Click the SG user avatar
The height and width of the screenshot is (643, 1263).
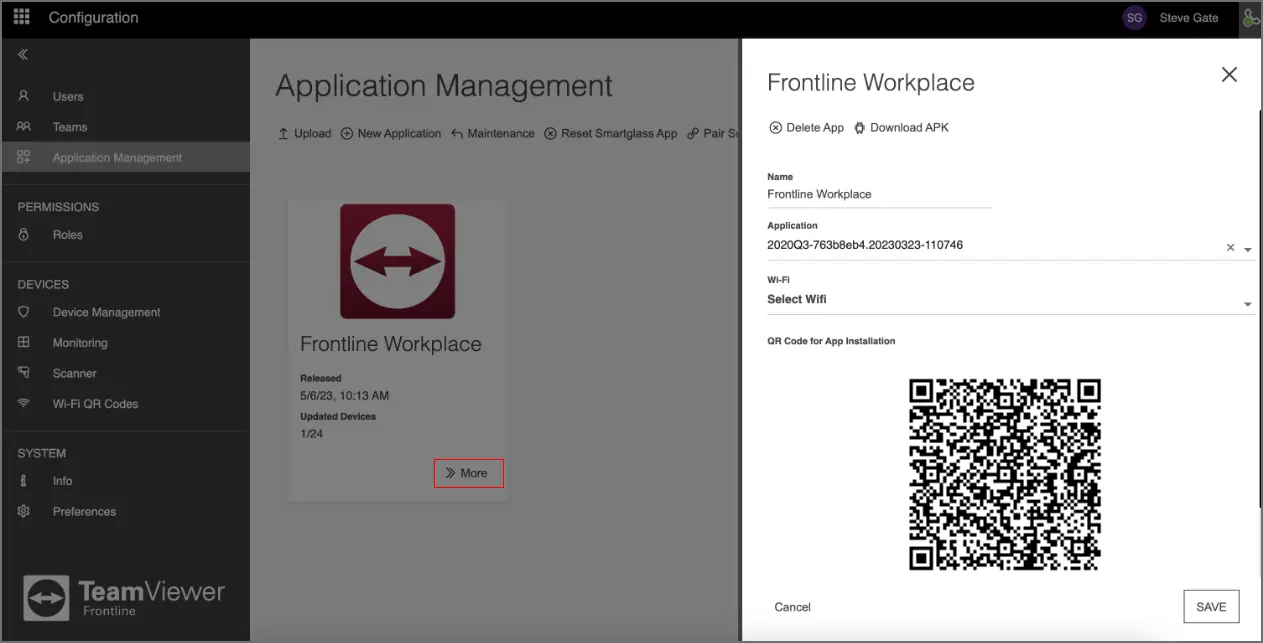[1134, 18]
